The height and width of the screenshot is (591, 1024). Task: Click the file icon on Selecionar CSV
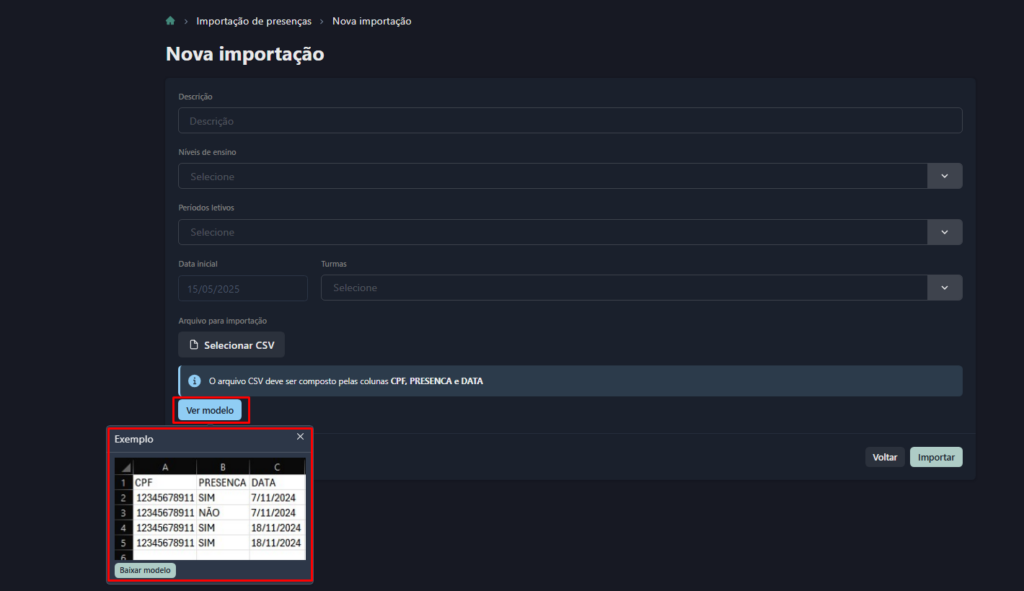(x=194, y=345)
